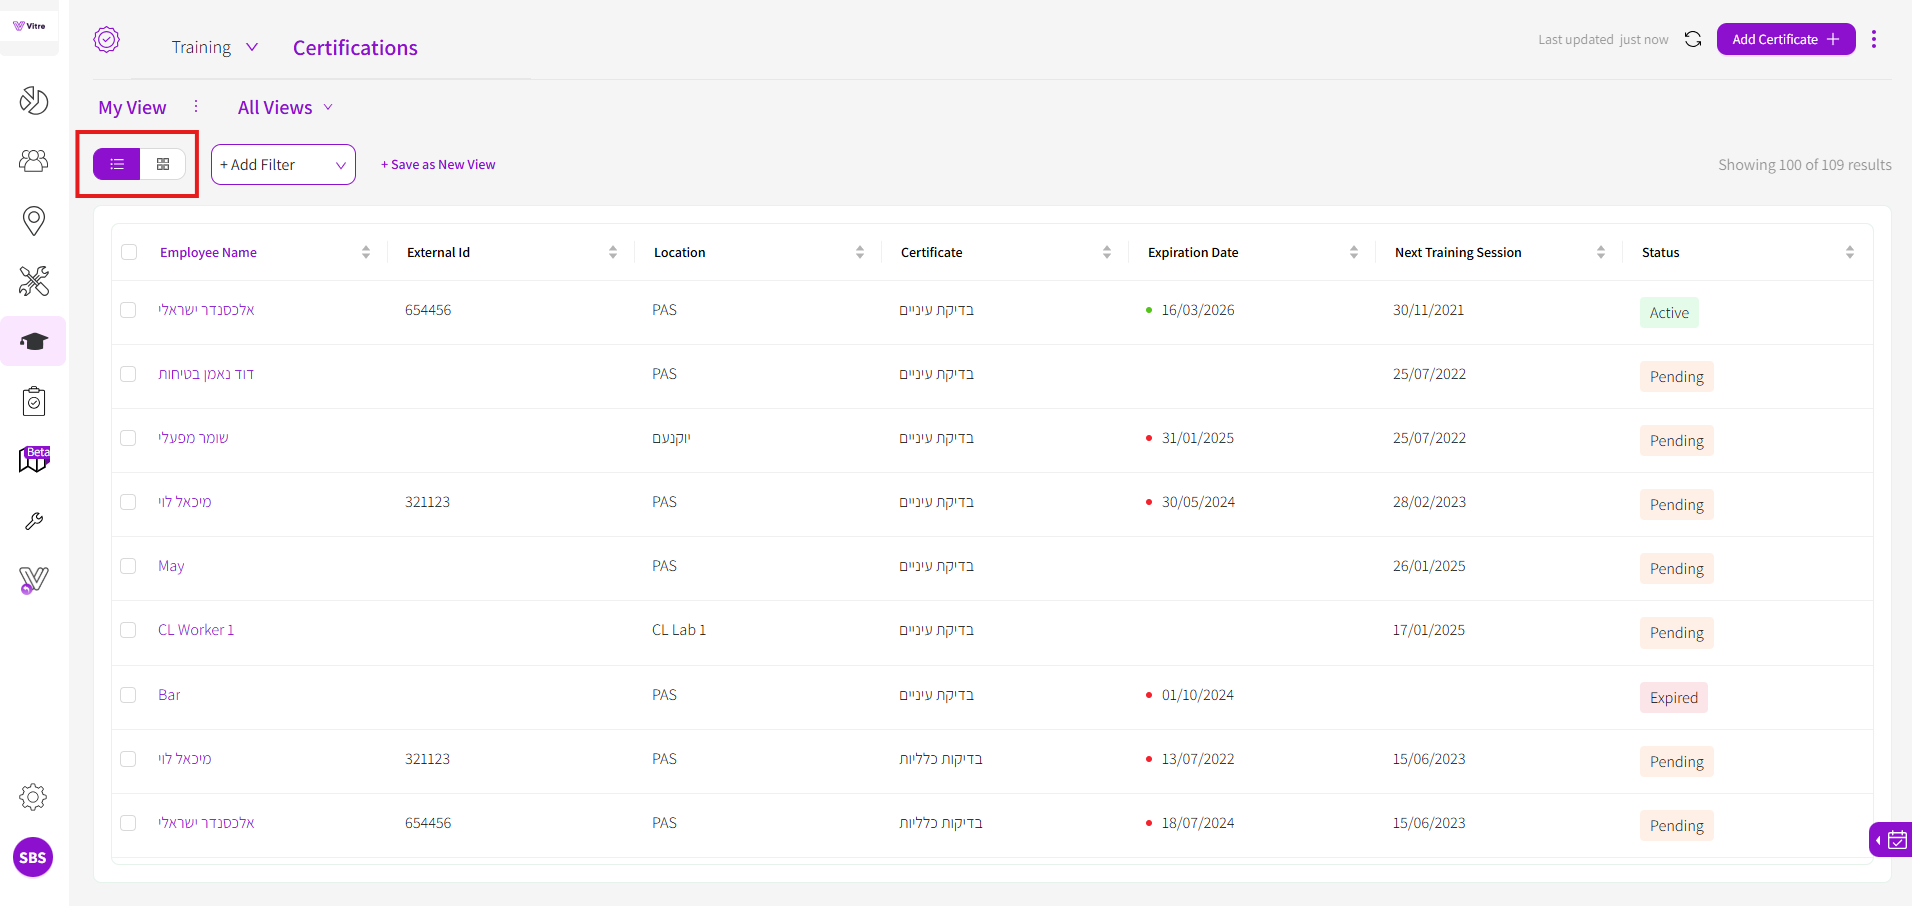Open employee May link

tap(171, 566)
